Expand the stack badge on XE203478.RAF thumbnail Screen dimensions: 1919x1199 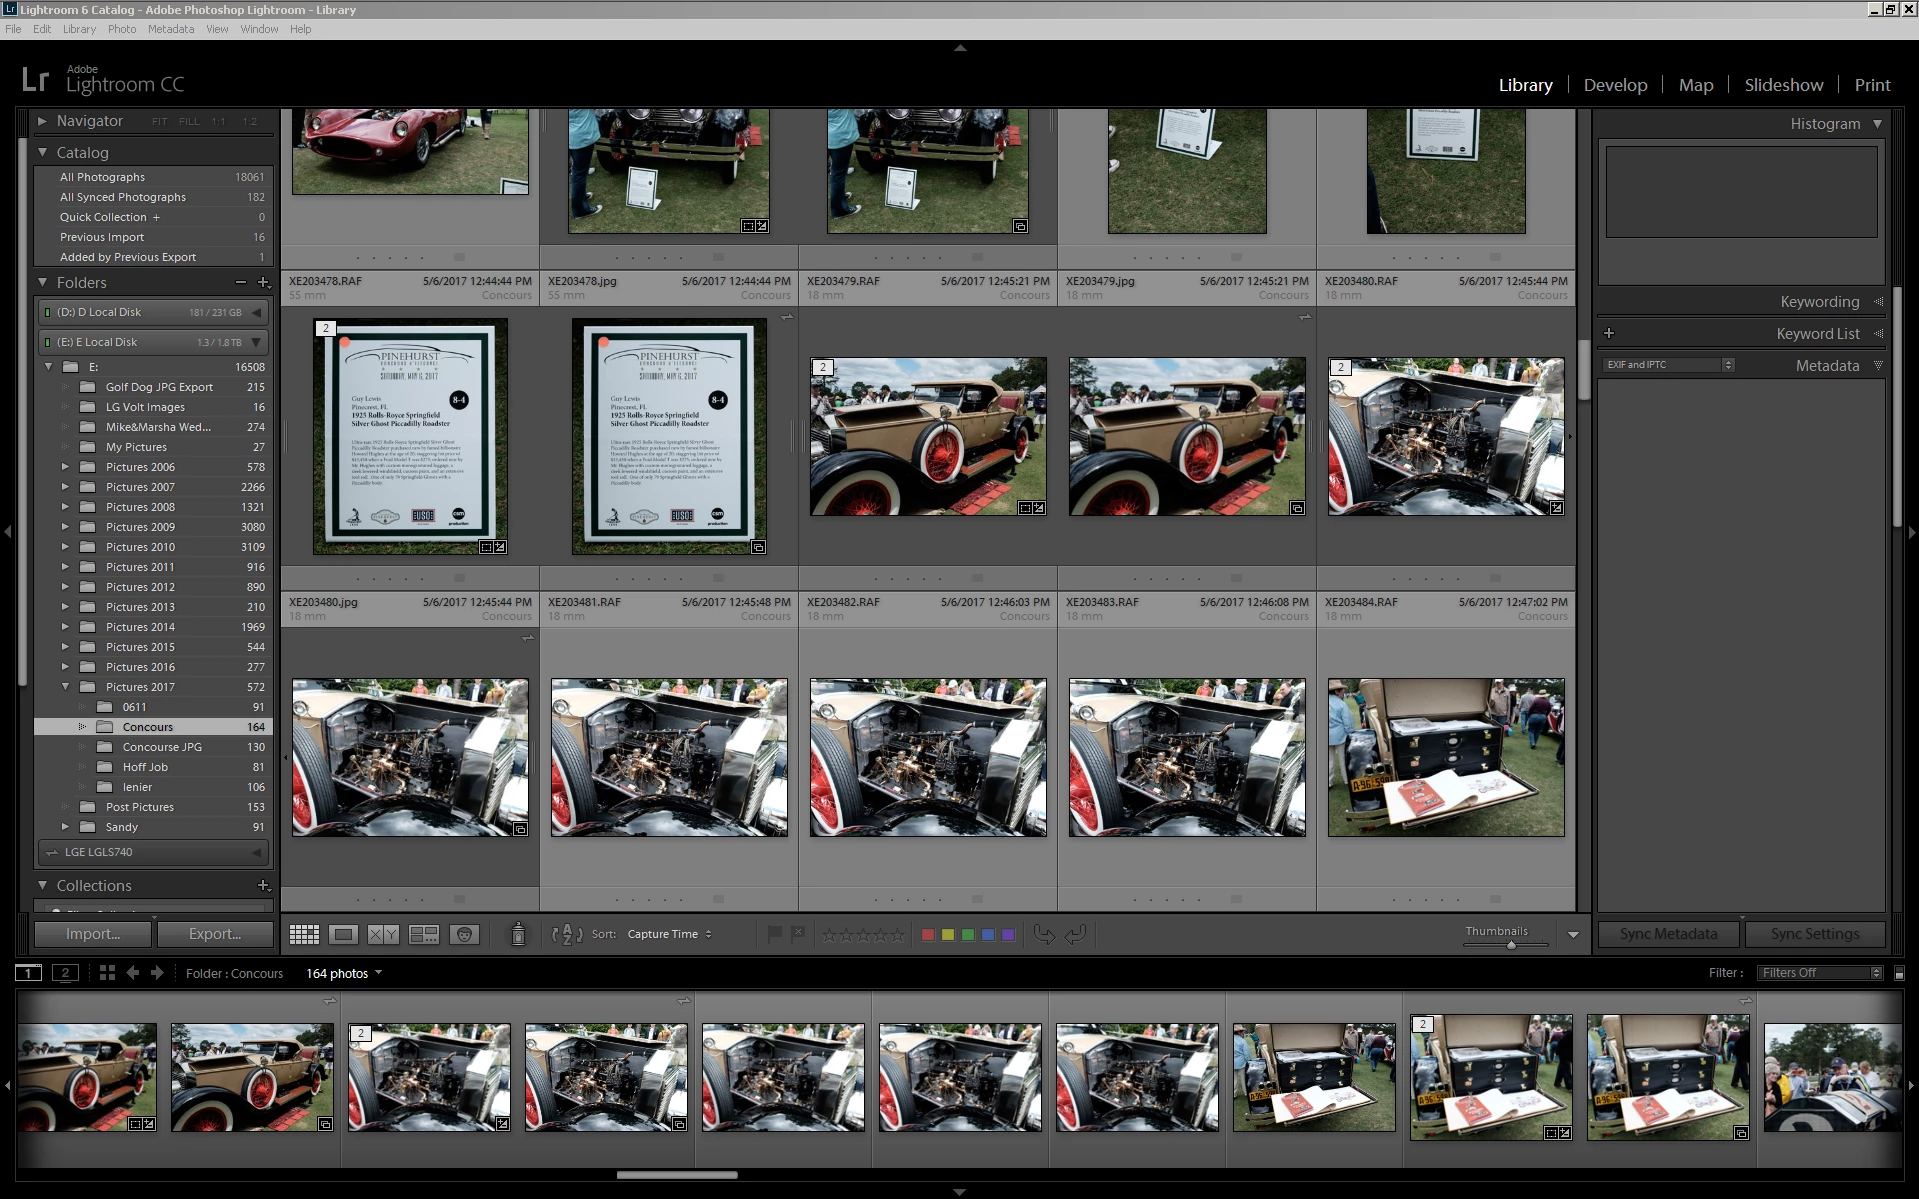(x=325, y=328)
